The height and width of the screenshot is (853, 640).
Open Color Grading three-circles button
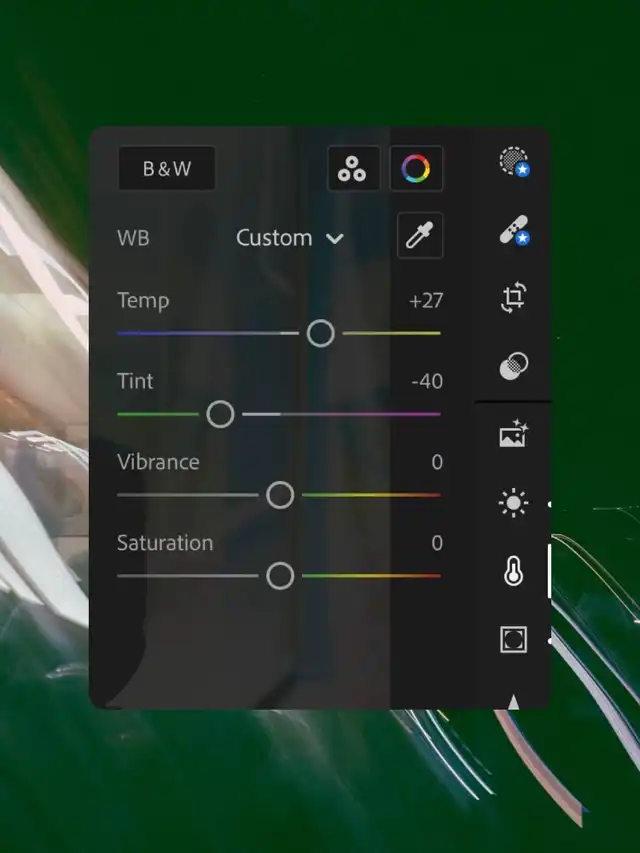[352, 169]
